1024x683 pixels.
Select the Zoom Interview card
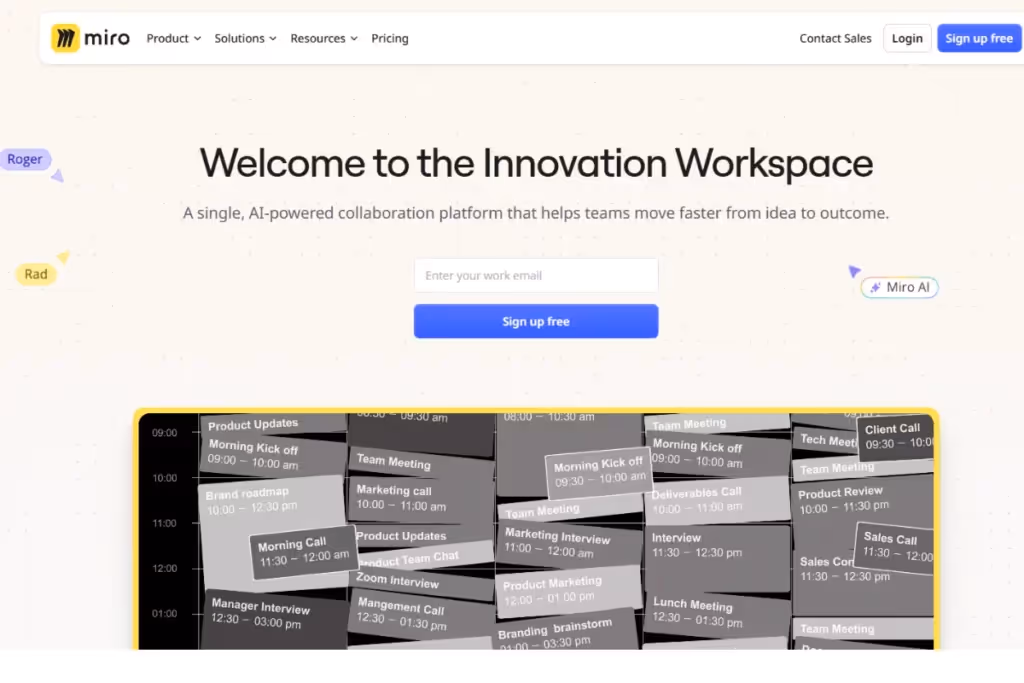421,581
